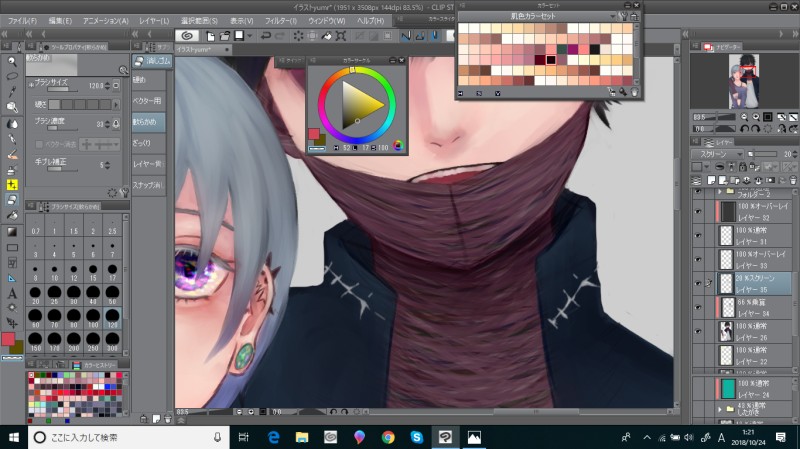Click the Windows search box on taskbar

coord(129,437)
